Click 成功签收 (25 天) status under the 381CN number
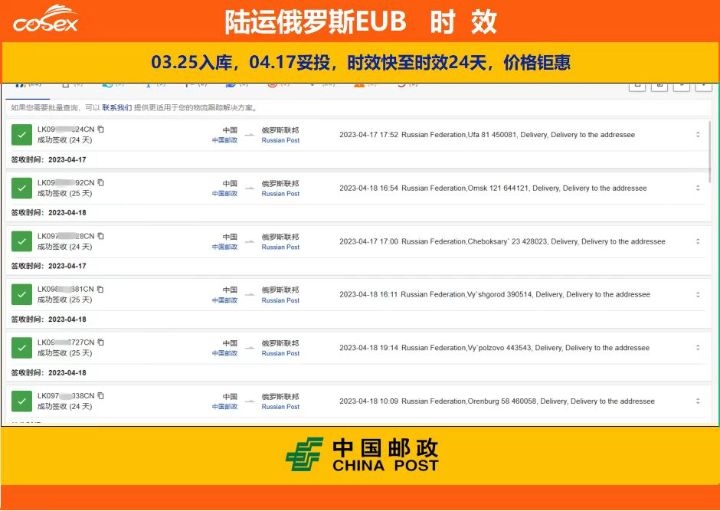 [x=65, y=300]
